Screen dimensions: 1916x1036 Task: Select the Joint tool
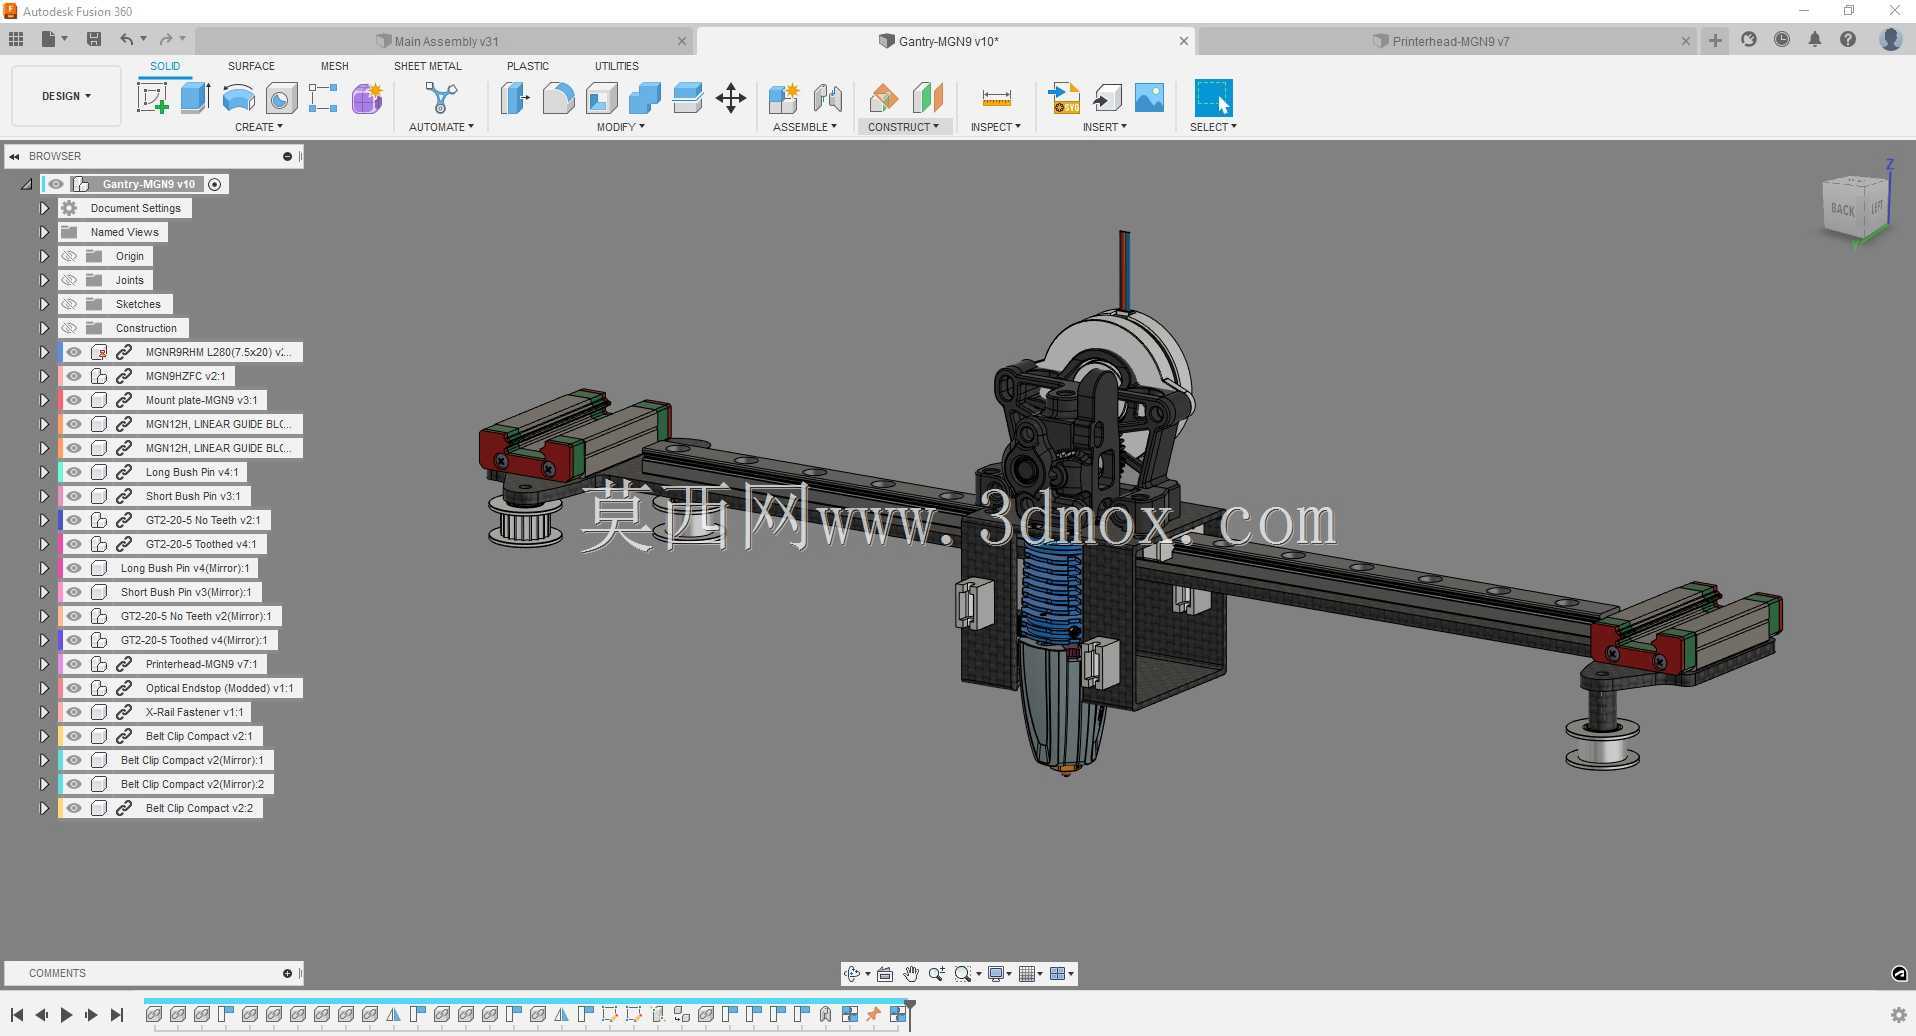pos(828,98)
